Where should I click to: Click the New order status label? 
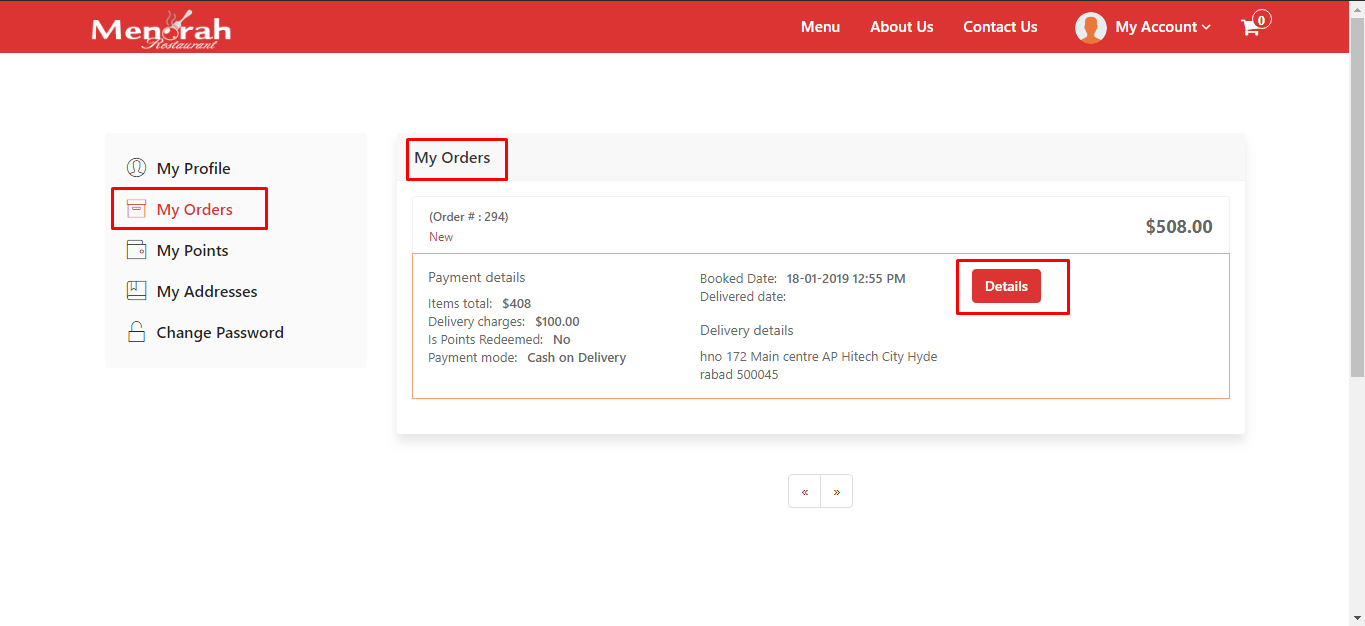pyautogui.click(x=441, y=237)
